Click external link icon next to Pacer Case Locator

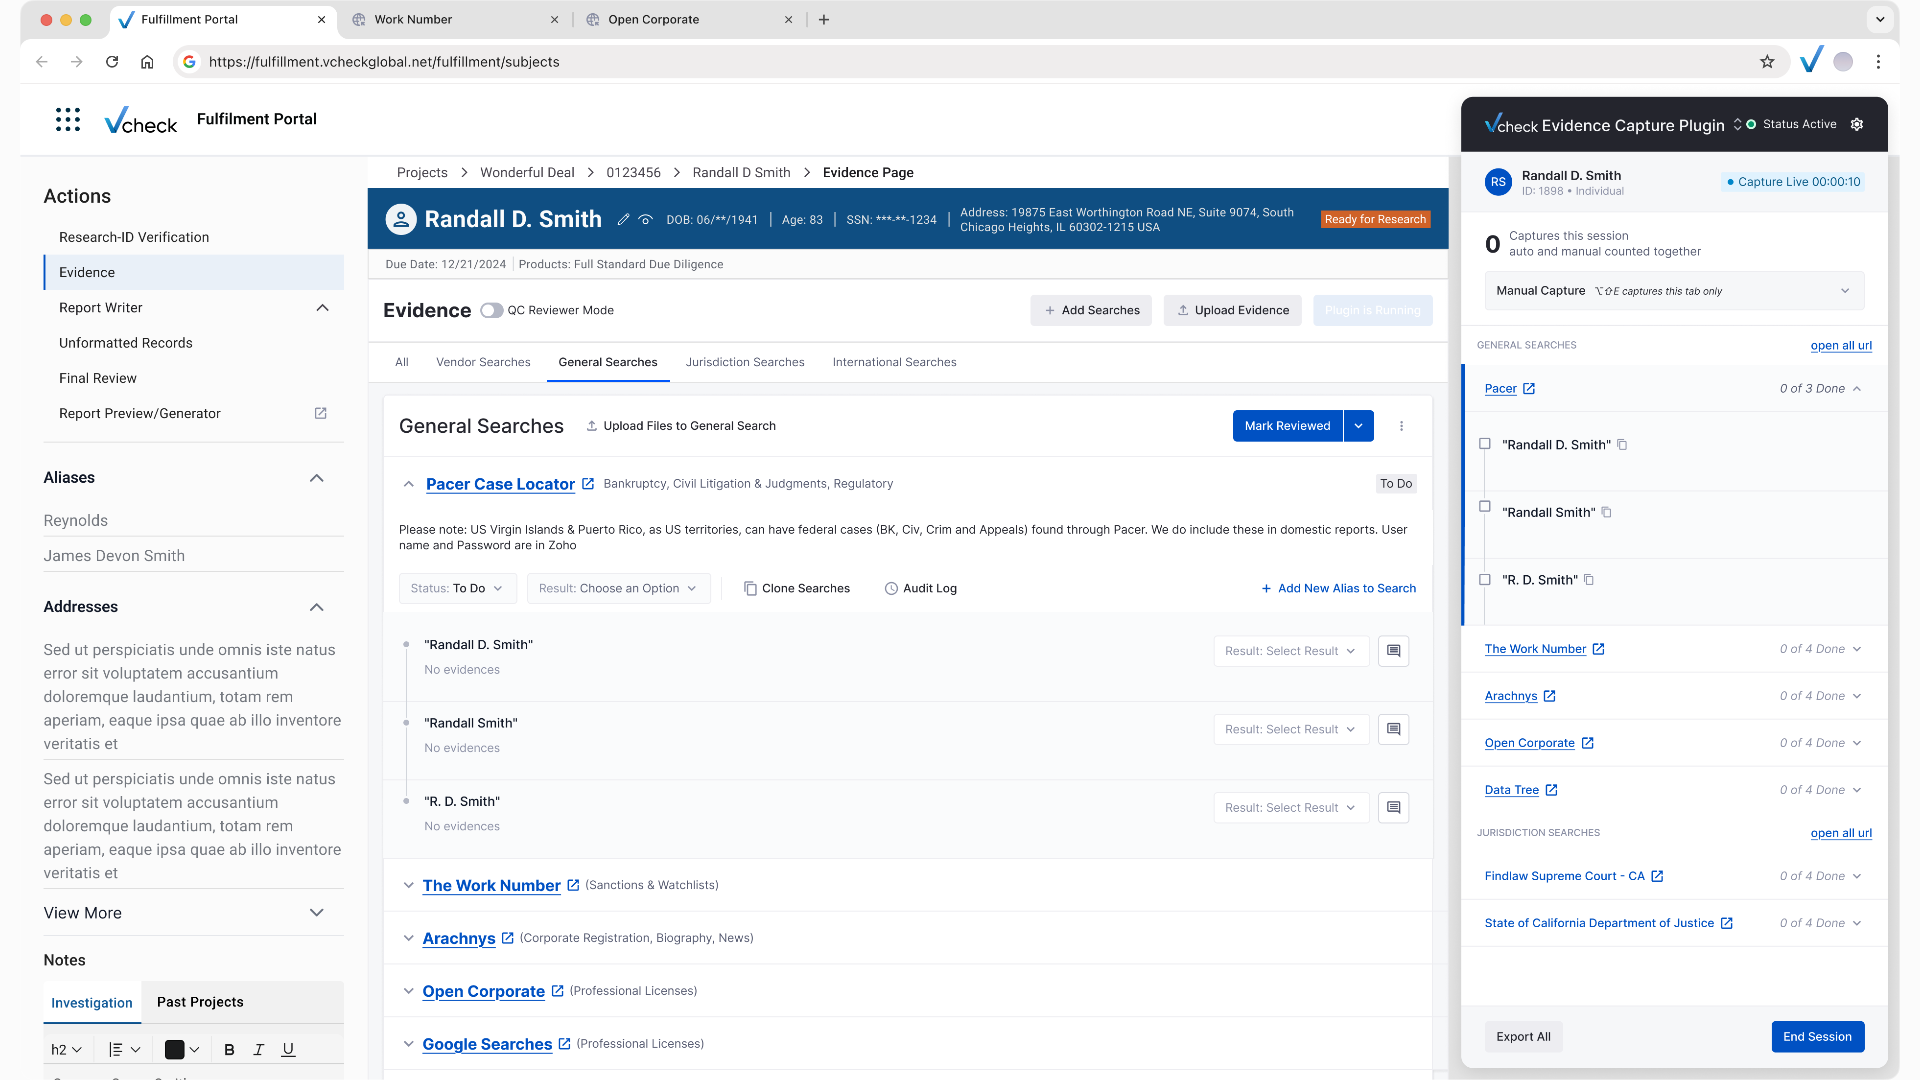click(x=588, y=484)
